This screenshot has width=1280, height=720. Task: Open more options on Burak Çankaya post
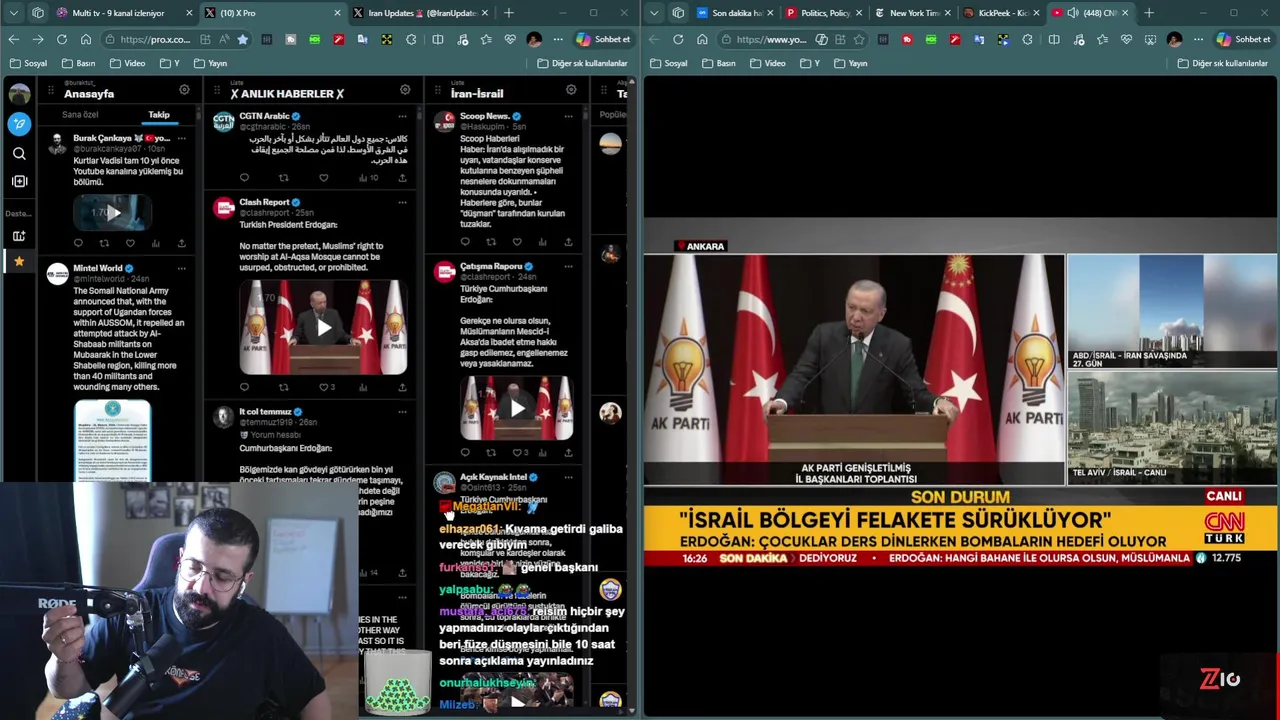tap(181, 138)
